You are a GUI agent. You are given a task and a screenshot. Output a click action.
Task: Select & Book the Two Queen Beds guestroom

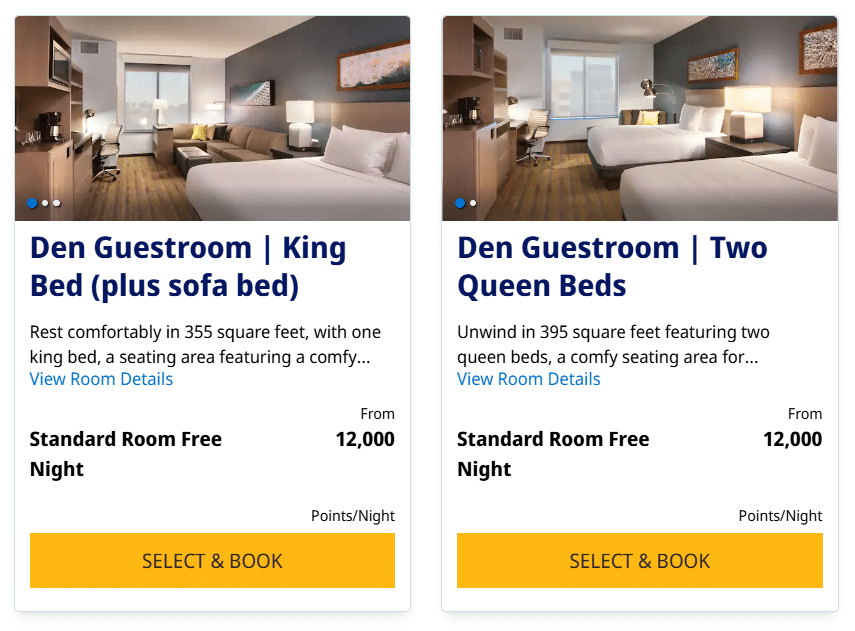point(640,561)
